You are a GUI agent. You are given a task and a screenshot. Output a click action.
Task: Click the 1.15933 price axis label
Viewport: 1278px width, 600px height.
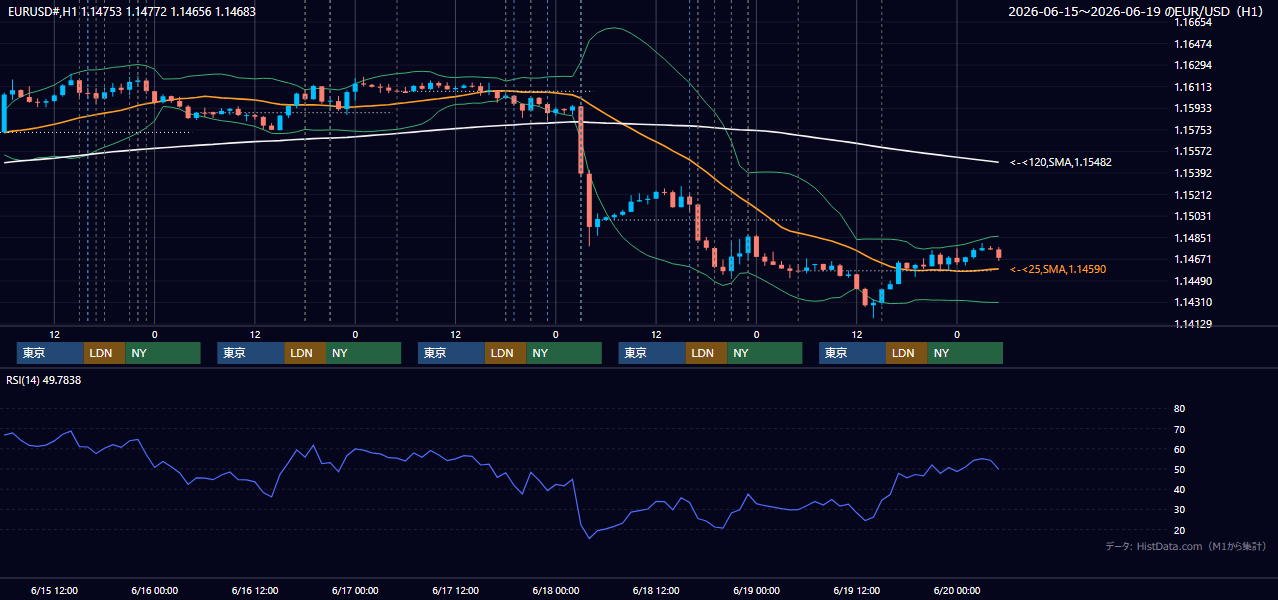[x=1193, y=108]
